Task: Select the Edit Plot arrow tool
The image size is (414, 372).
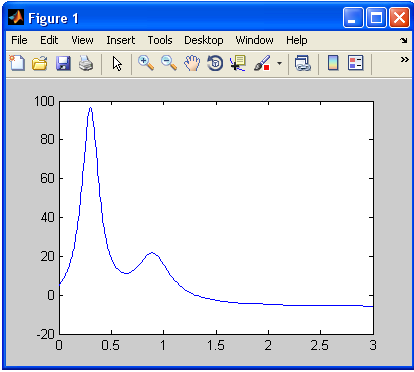Action: (117, 63)
